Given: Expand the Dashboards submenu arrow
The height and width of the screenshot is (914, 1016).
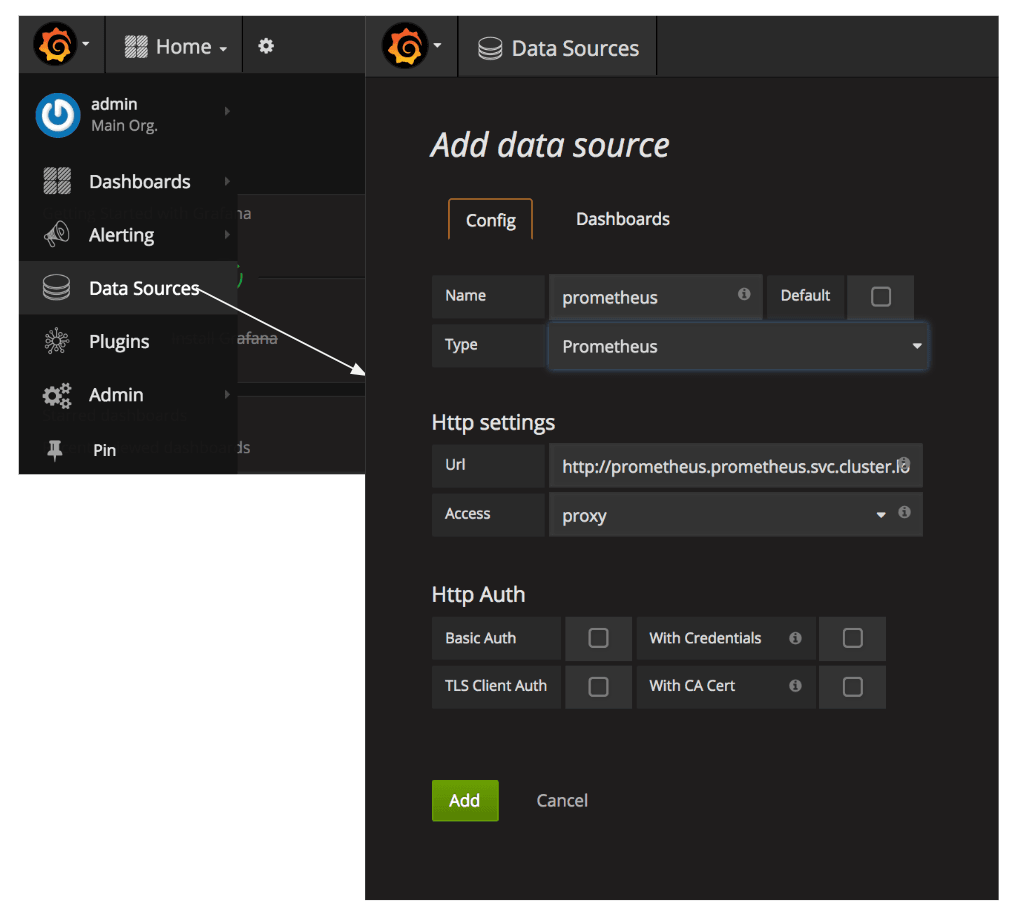Looking at the screenshot, I should (x=227, y=181).
